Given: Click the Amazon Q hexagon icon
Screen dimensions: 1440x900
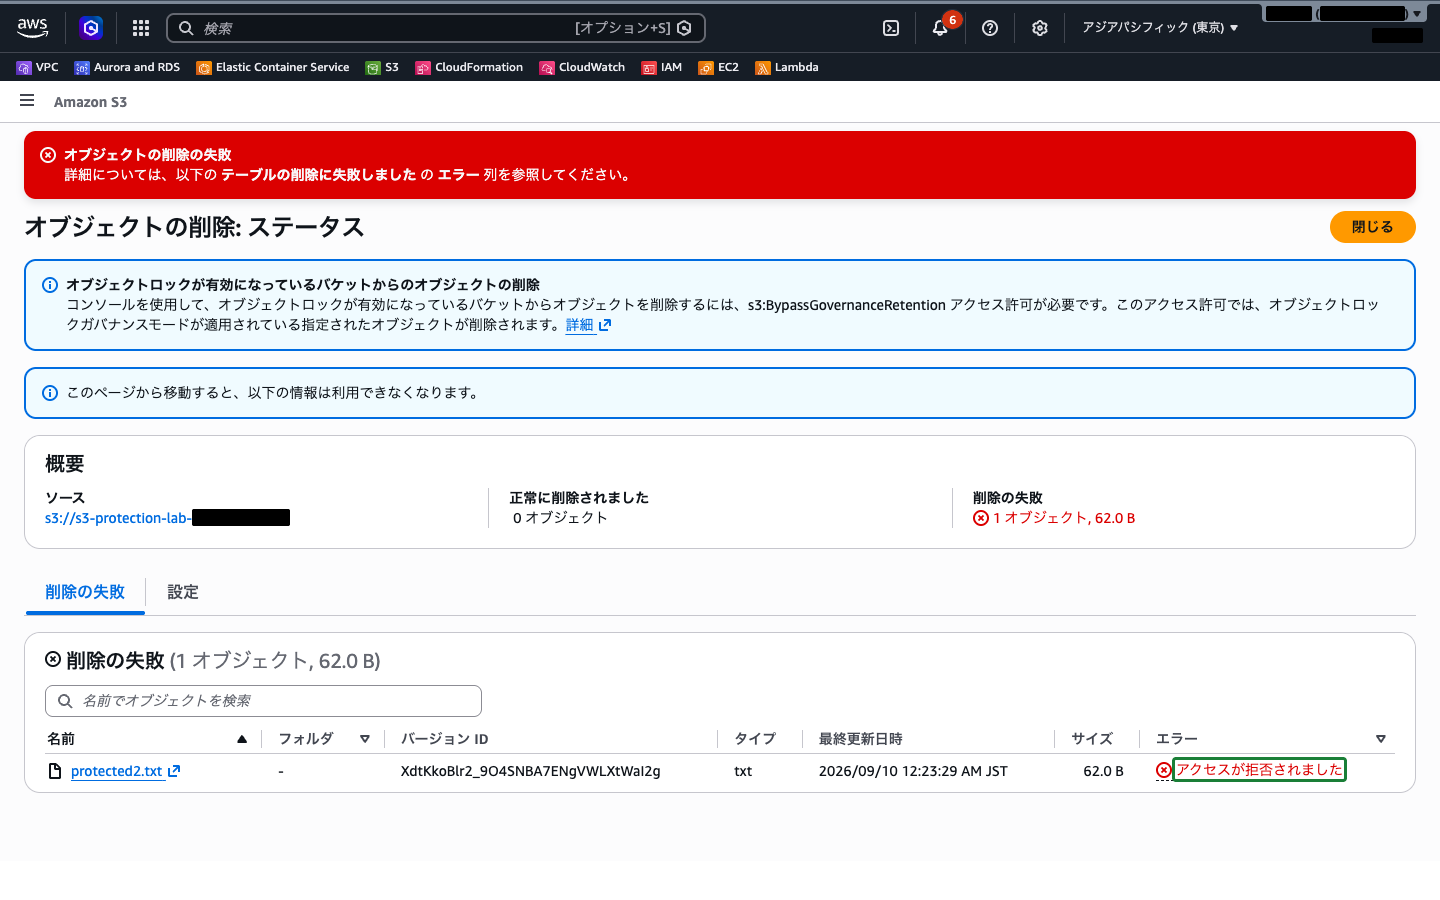Looking at the screenshot, I should [x=91, y=28].
